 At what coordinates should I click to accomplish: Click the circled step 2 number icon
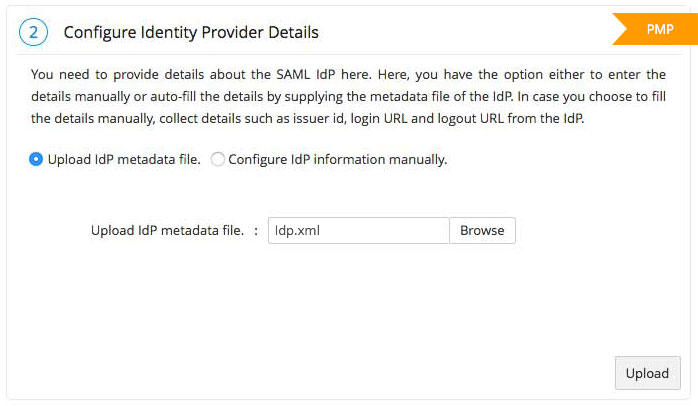(x=33, y=32)
